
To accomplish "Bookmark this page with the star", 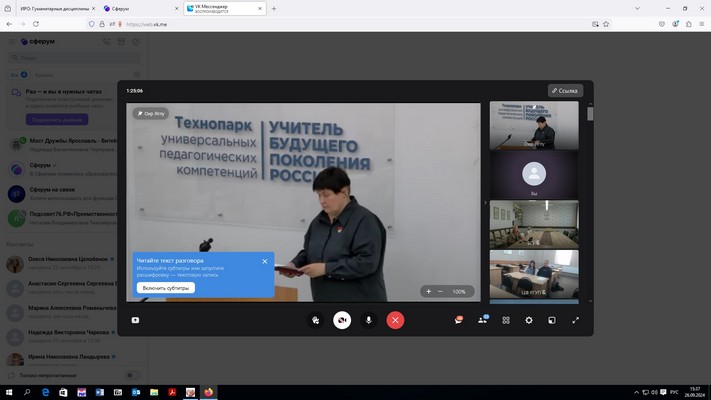I will [606, 24].
